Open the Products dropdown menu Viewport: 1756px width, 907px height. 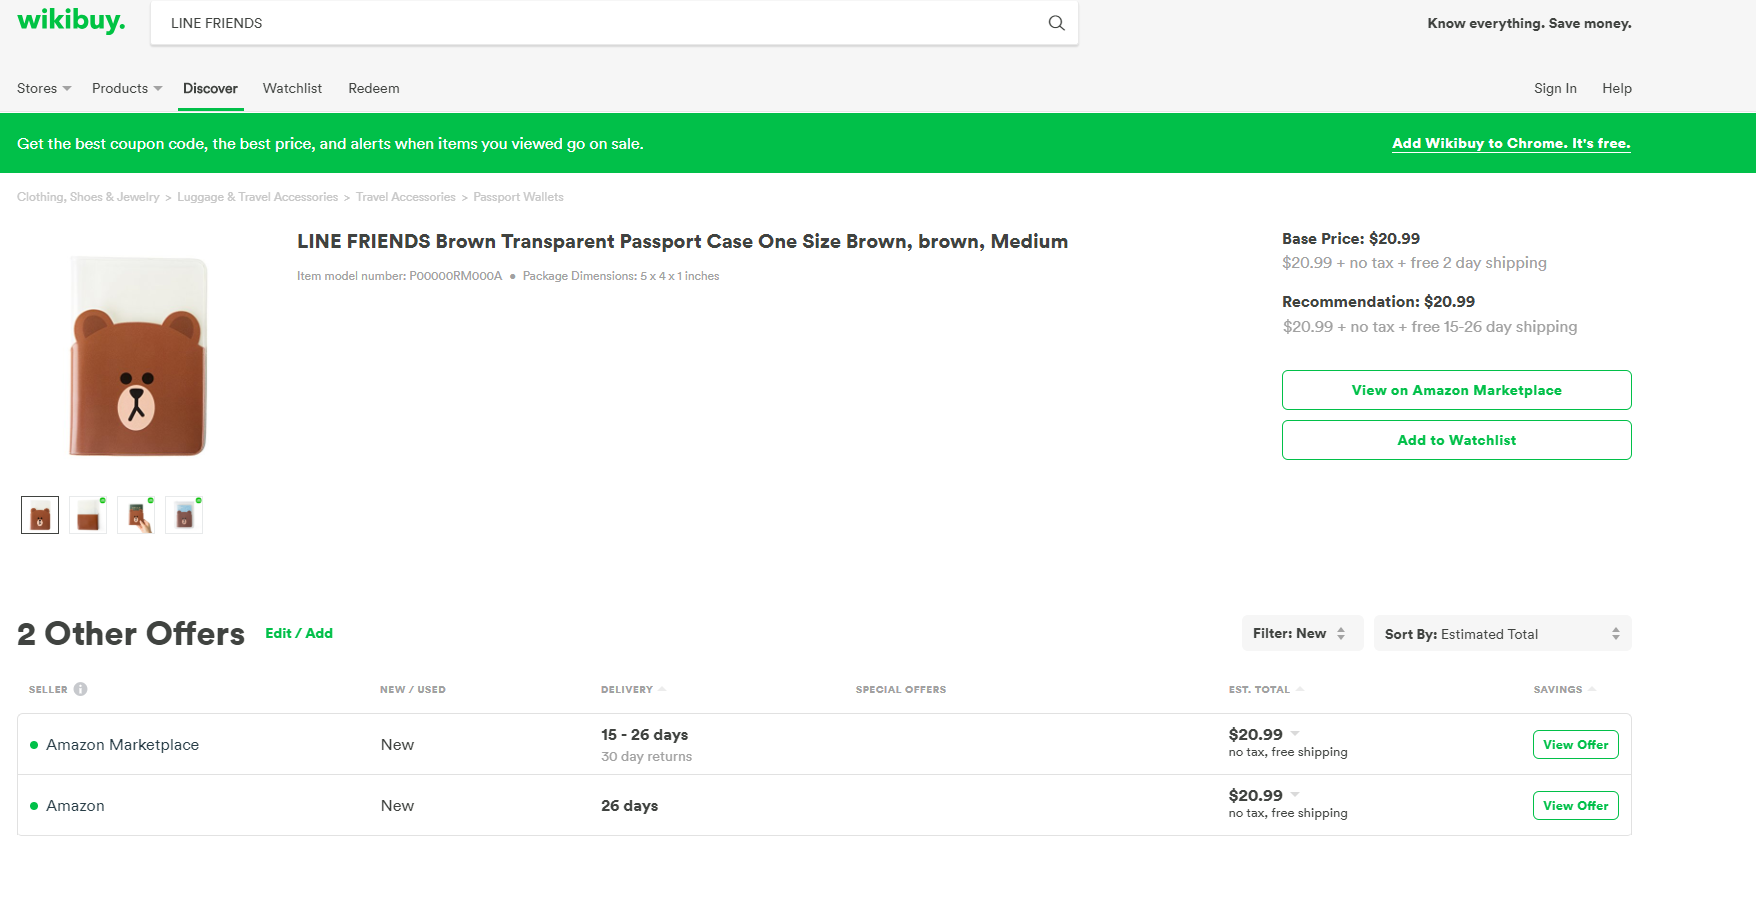pyautogui.click(x=127, y=88)
